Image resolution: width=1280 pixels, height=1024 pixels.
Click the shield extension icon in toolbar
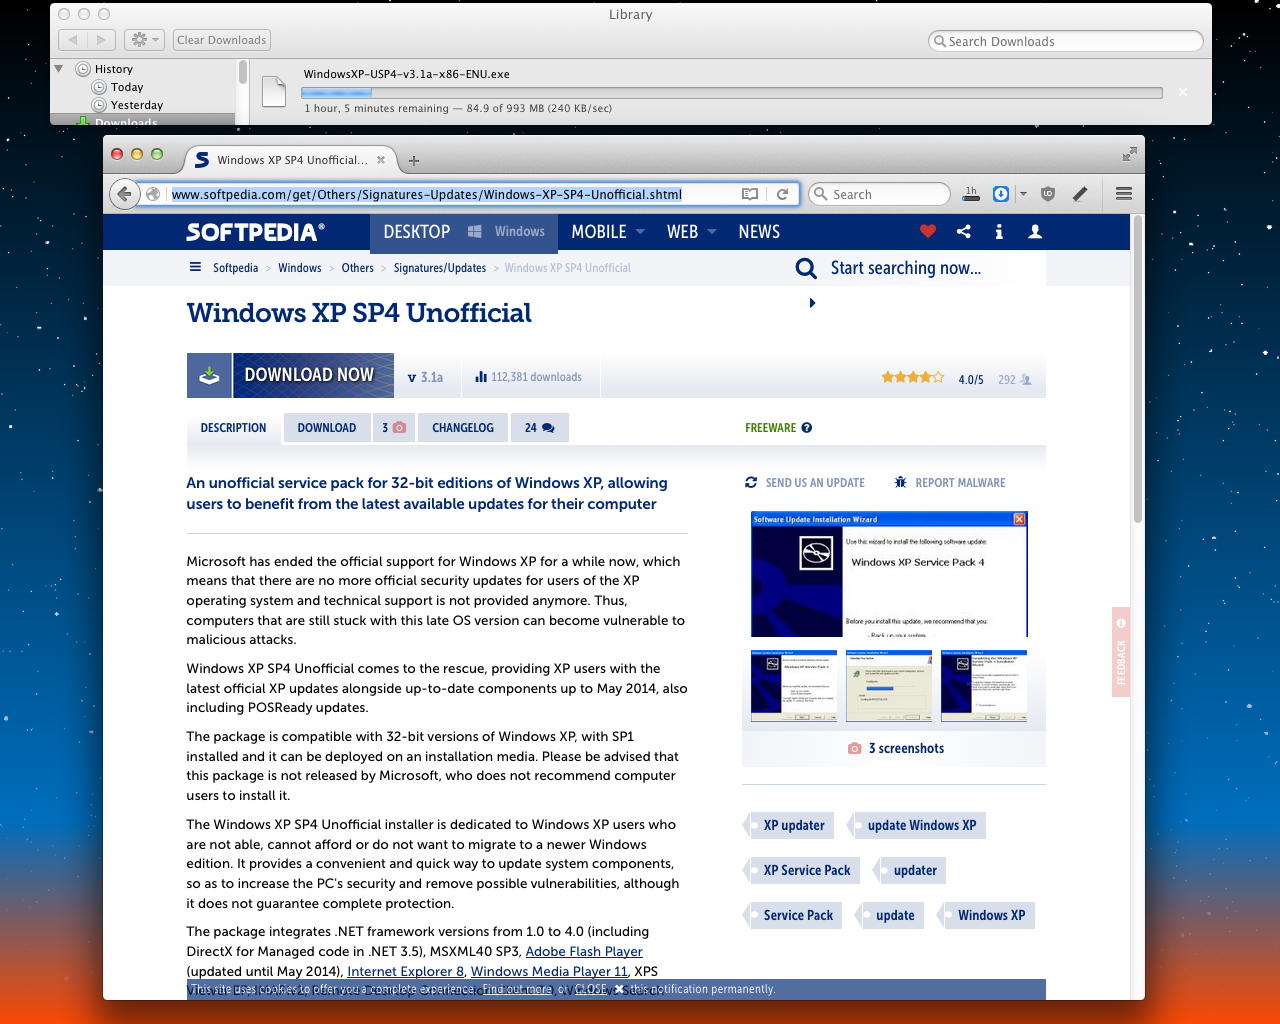click(x=1048, y=194)
